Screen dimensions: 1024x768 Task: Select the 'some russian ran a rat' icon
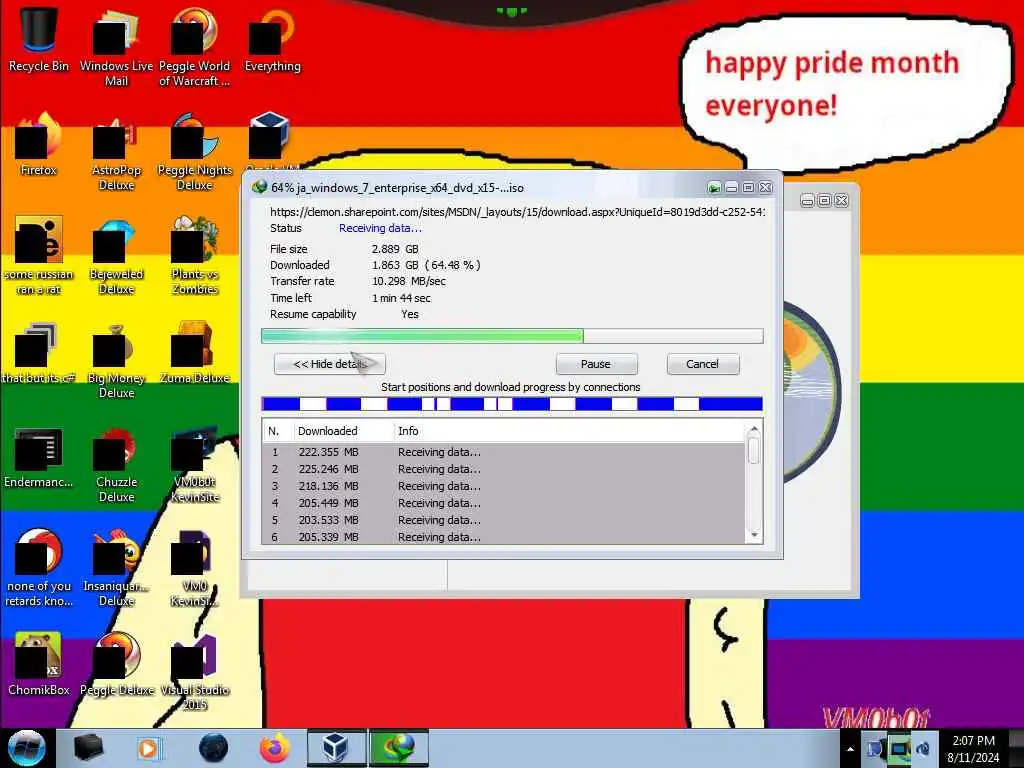[39, 255]
